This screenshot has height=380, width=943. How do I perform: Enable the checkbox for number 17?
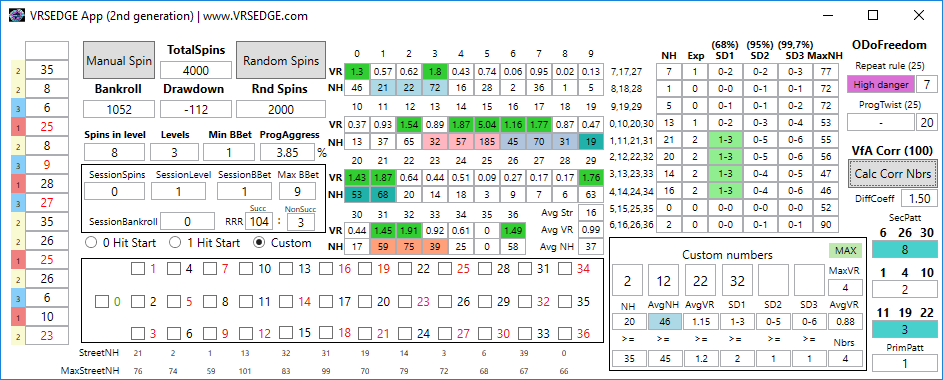pos(325,301)
